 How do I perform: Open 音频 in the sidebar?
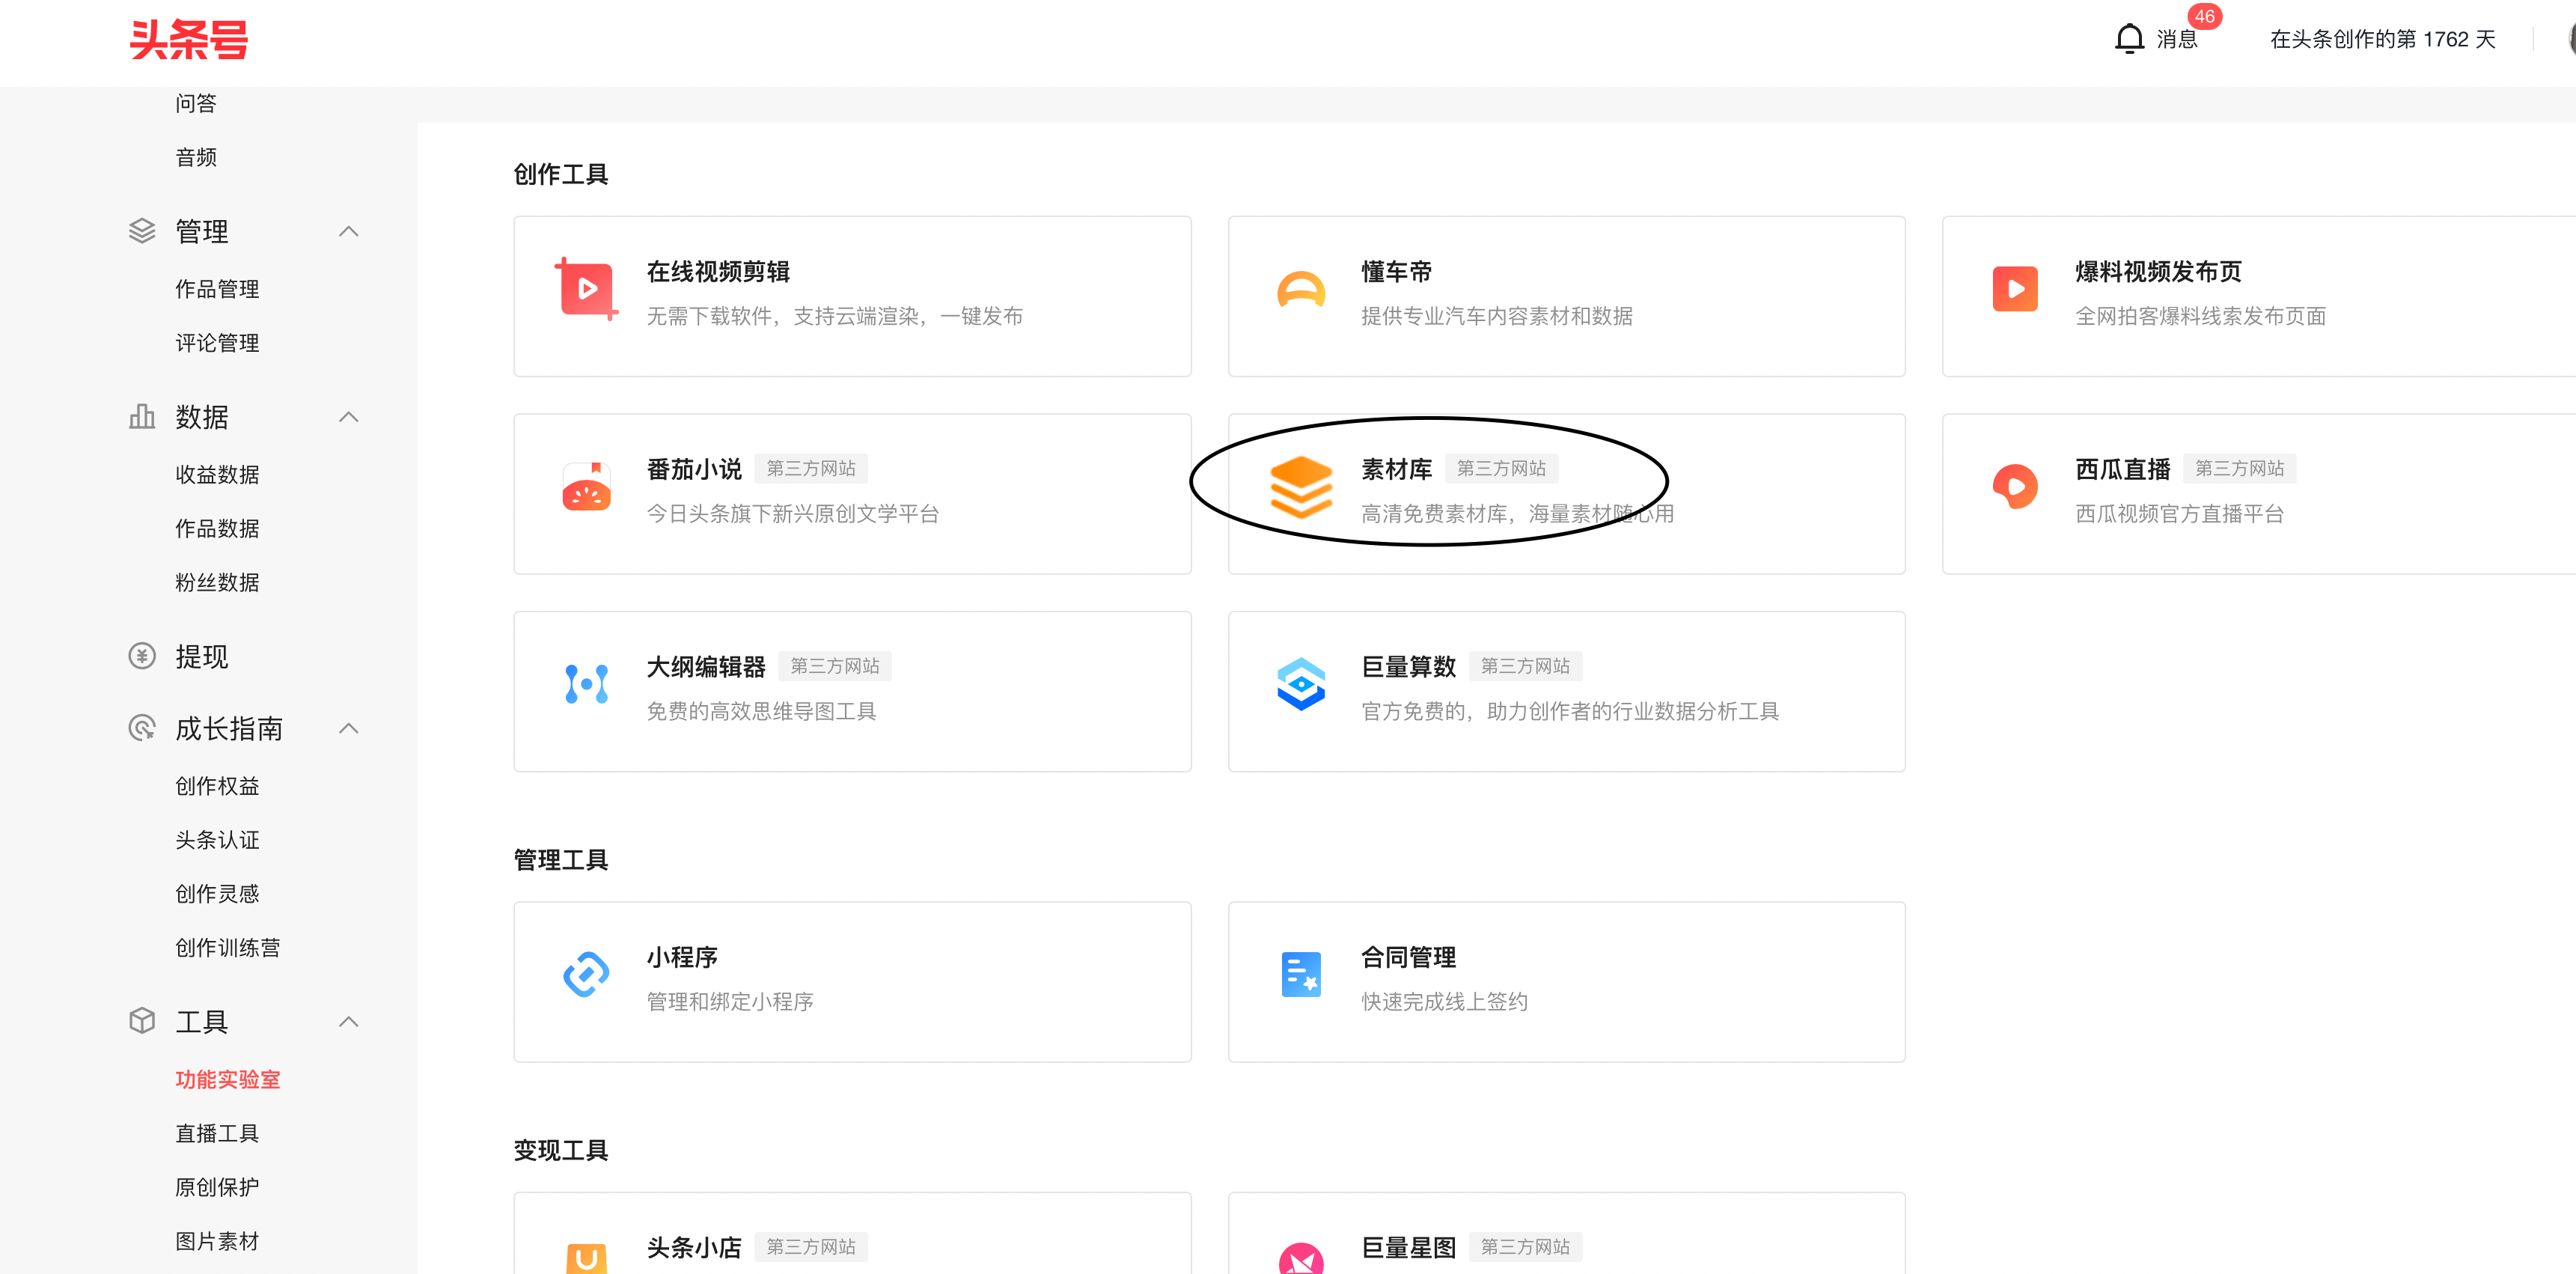(196, 157)
